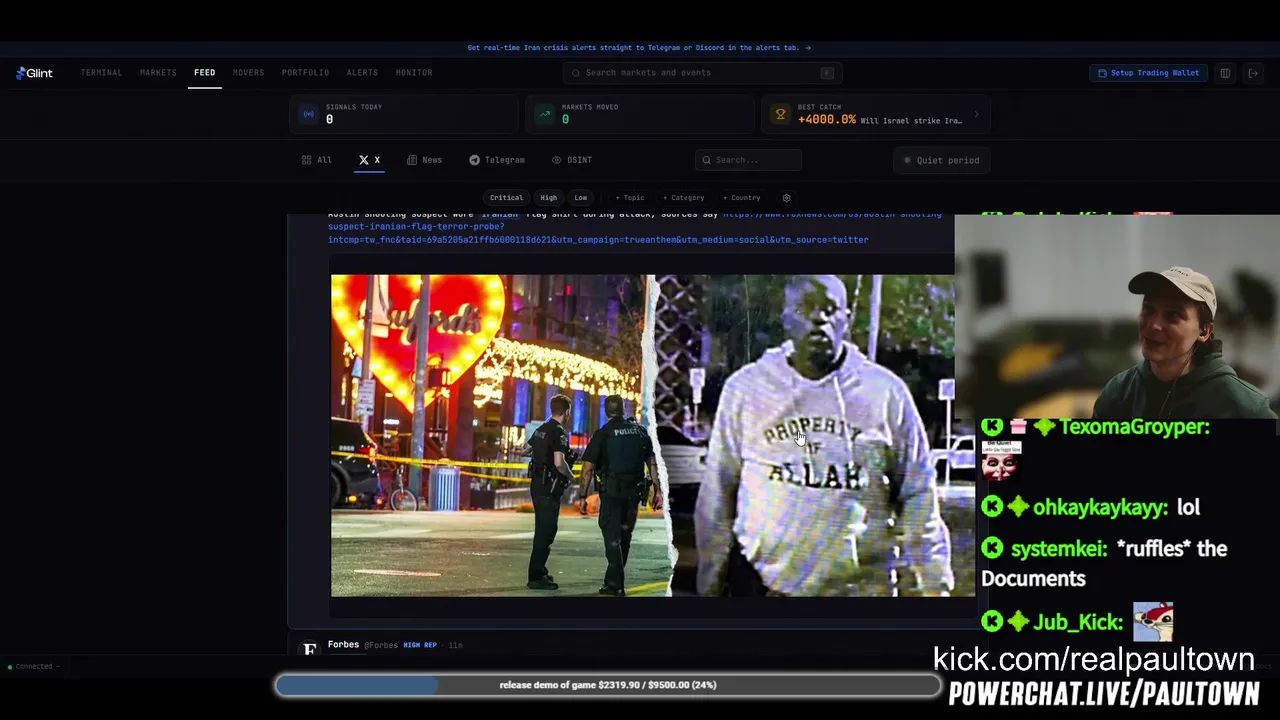The width and height of the screenshot is (1280, 720).
Task: Click the Search markets and events field
Action: (702, 73)
